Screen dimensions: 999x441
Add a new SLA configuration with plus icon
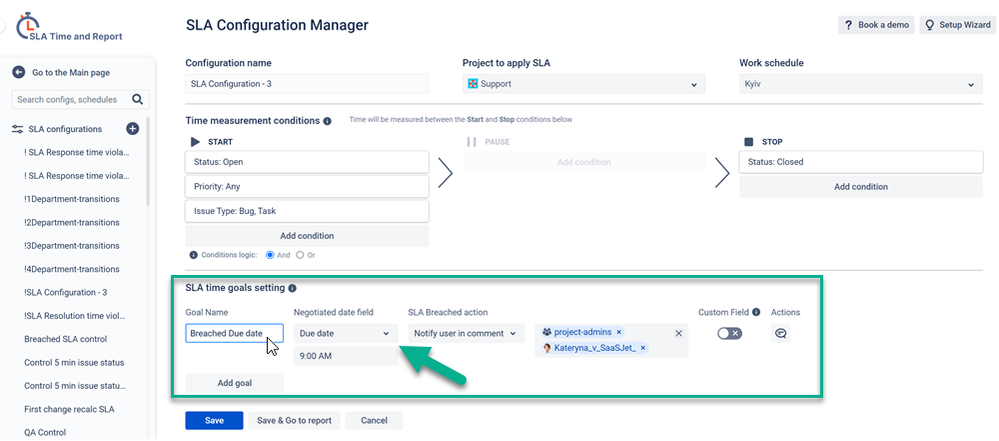(x=133, y=129)
